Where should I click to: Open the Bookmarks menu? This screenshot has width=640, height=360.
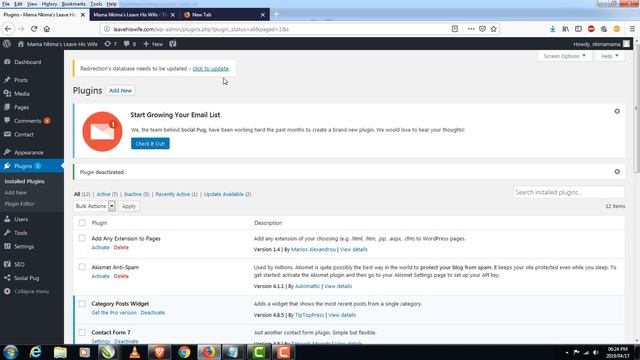pyautogui.click(x=73, y=4)
